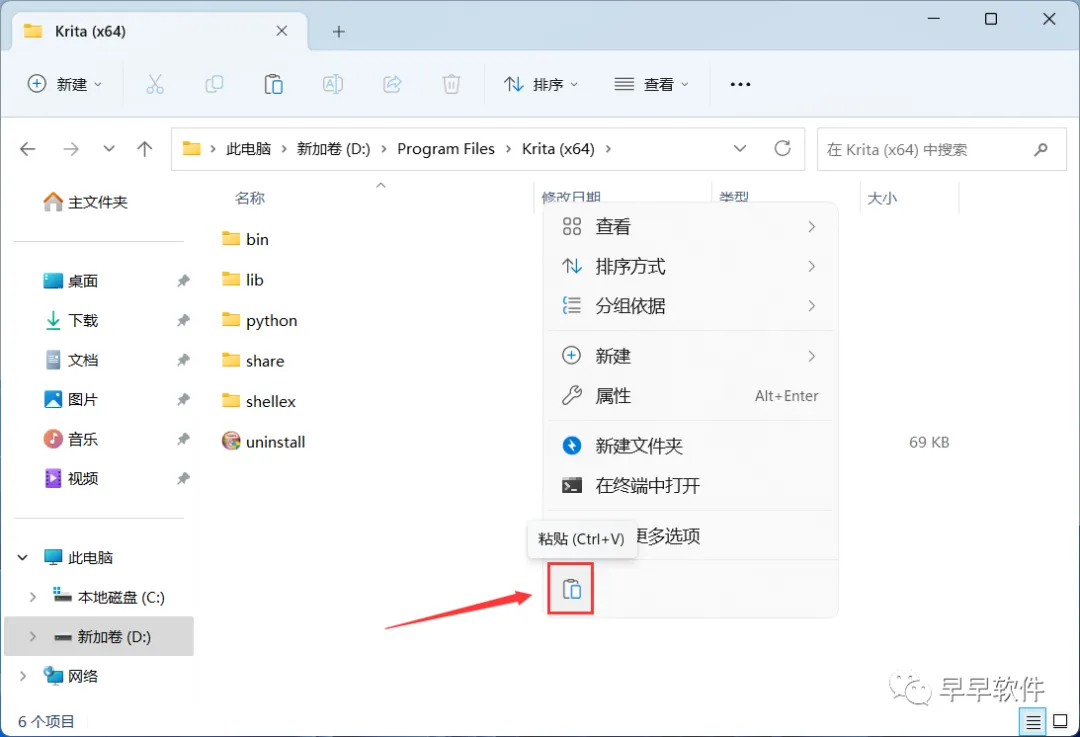Click pin icon beside 视频
1080x737 pixels.
coord(183,479)
